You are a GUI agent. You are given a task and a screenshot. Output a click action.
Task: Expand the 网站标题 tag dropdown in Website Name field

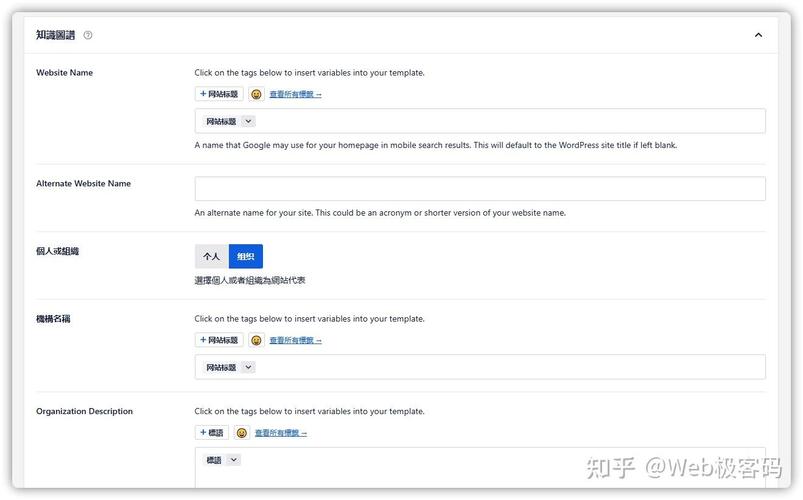(x=248, y=121)
